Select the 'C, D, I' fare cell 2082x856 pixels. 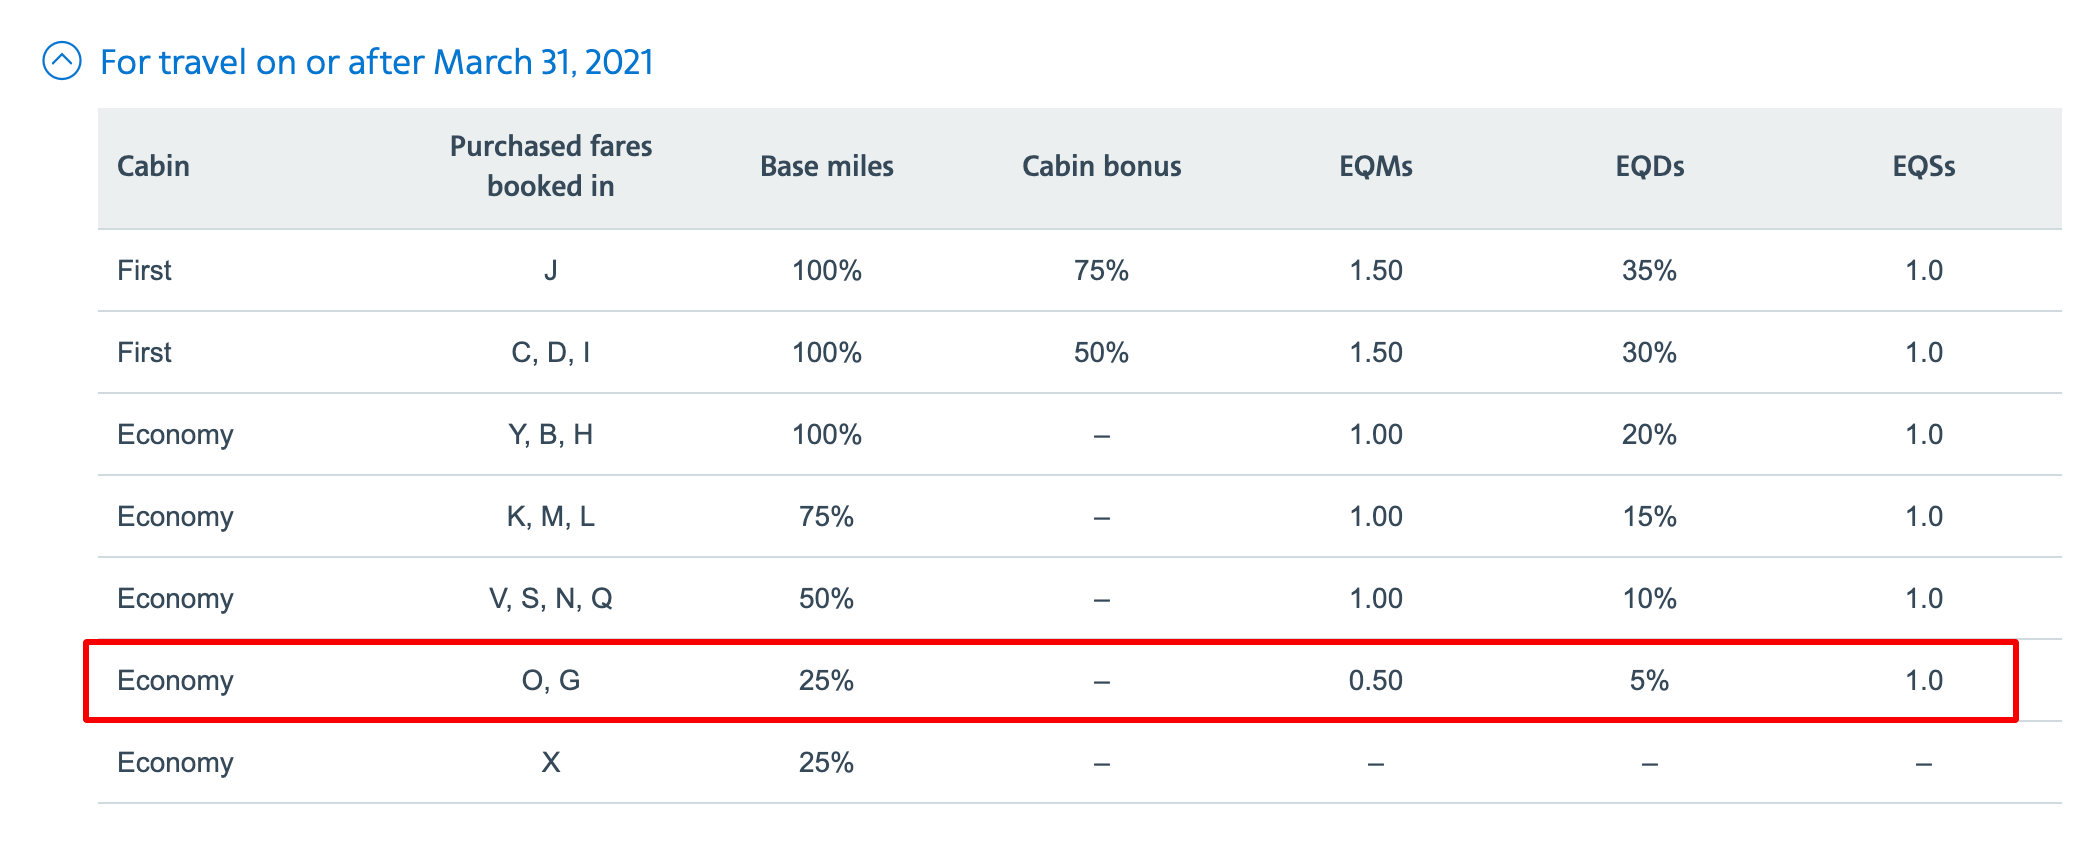(x=550, y=352)
